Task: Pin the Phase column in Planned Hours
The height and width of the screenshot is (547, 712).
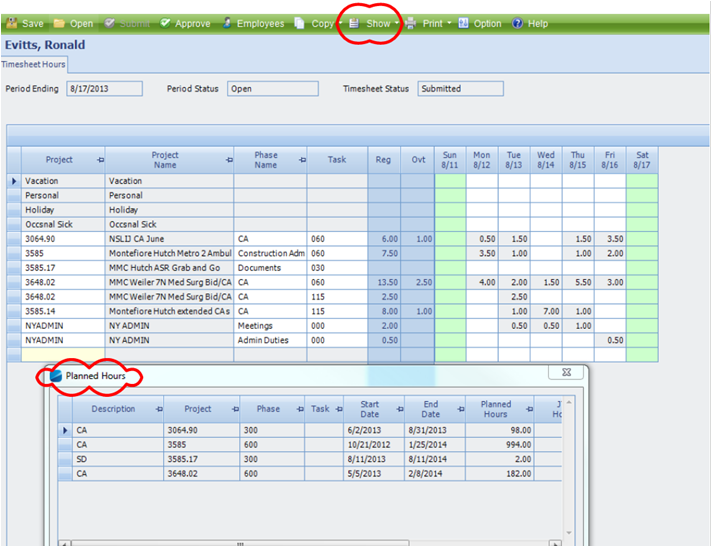Action: (x=300, y=409)
